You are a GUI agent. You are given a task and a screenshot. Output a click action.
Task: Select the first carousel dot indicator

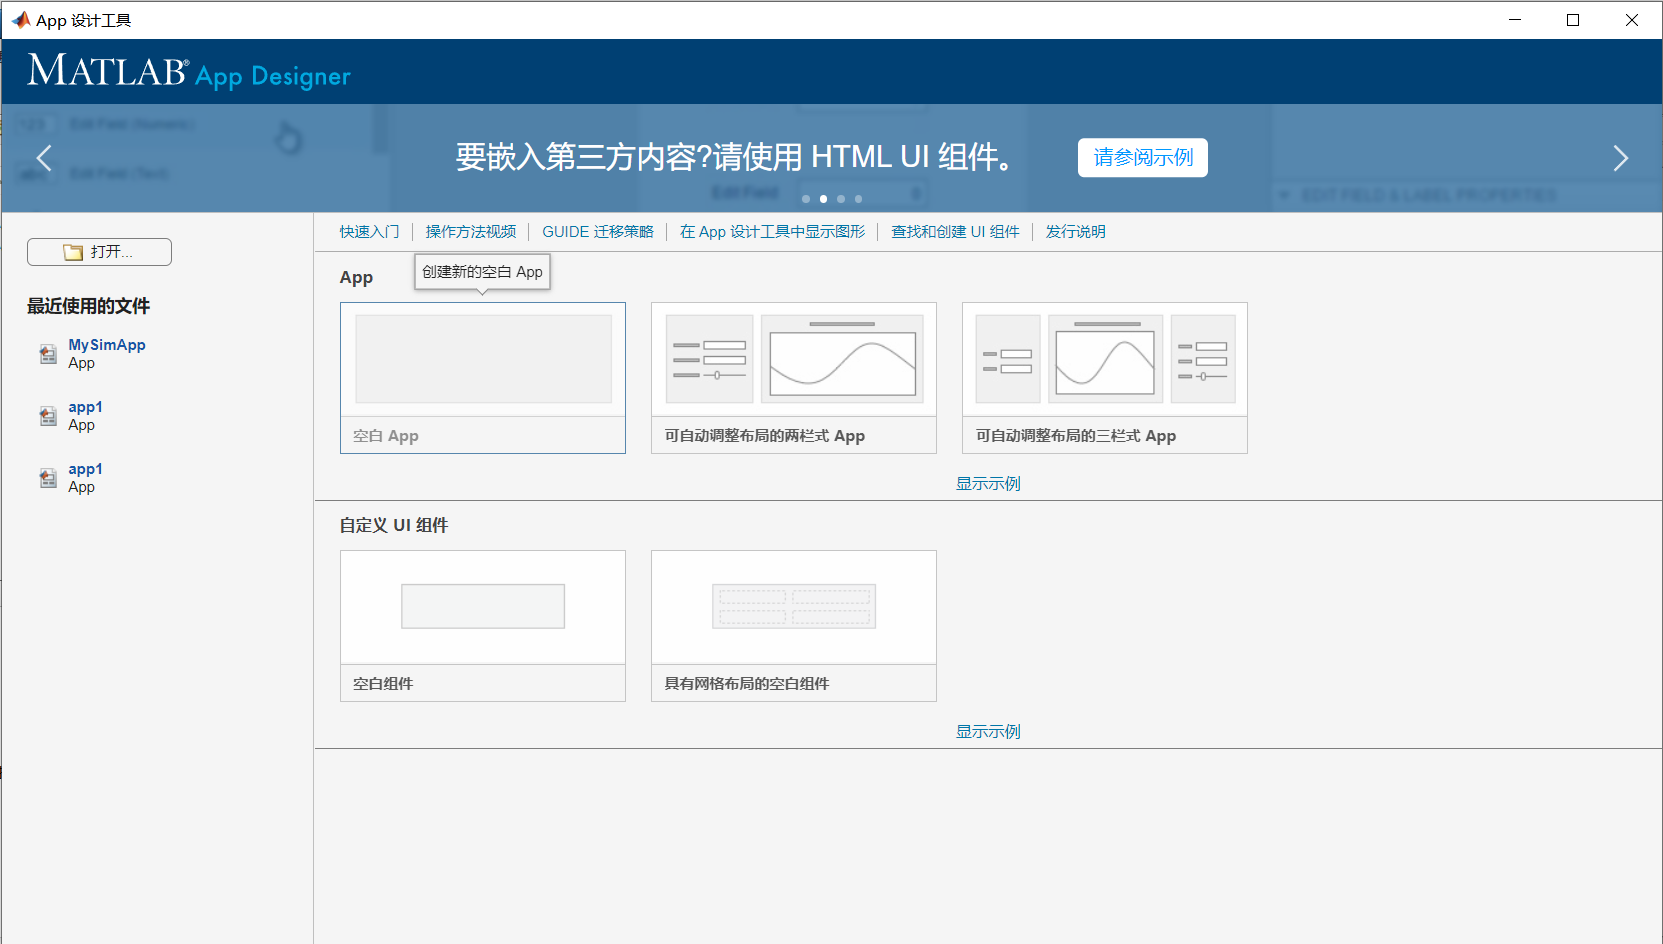[805, 198]
